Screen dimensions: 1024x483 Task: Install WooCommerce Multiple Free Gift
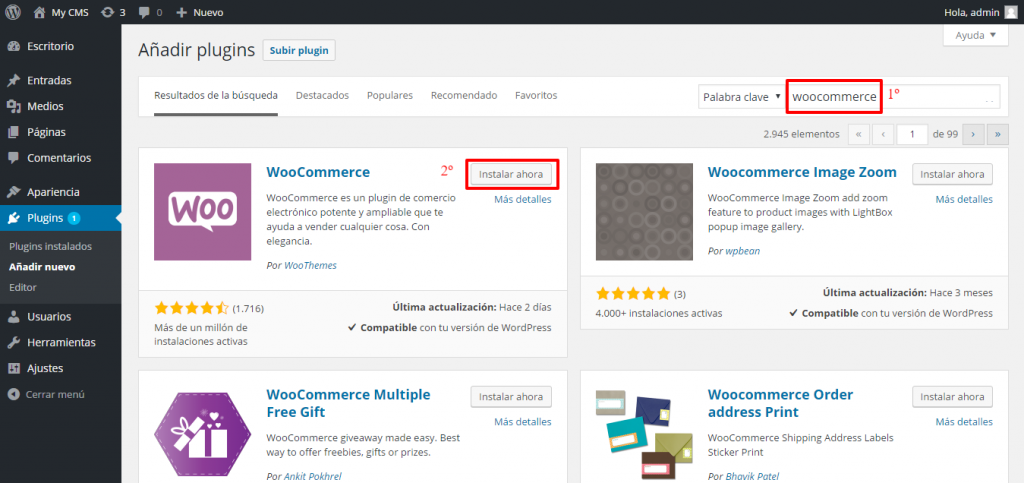point(511,396)
